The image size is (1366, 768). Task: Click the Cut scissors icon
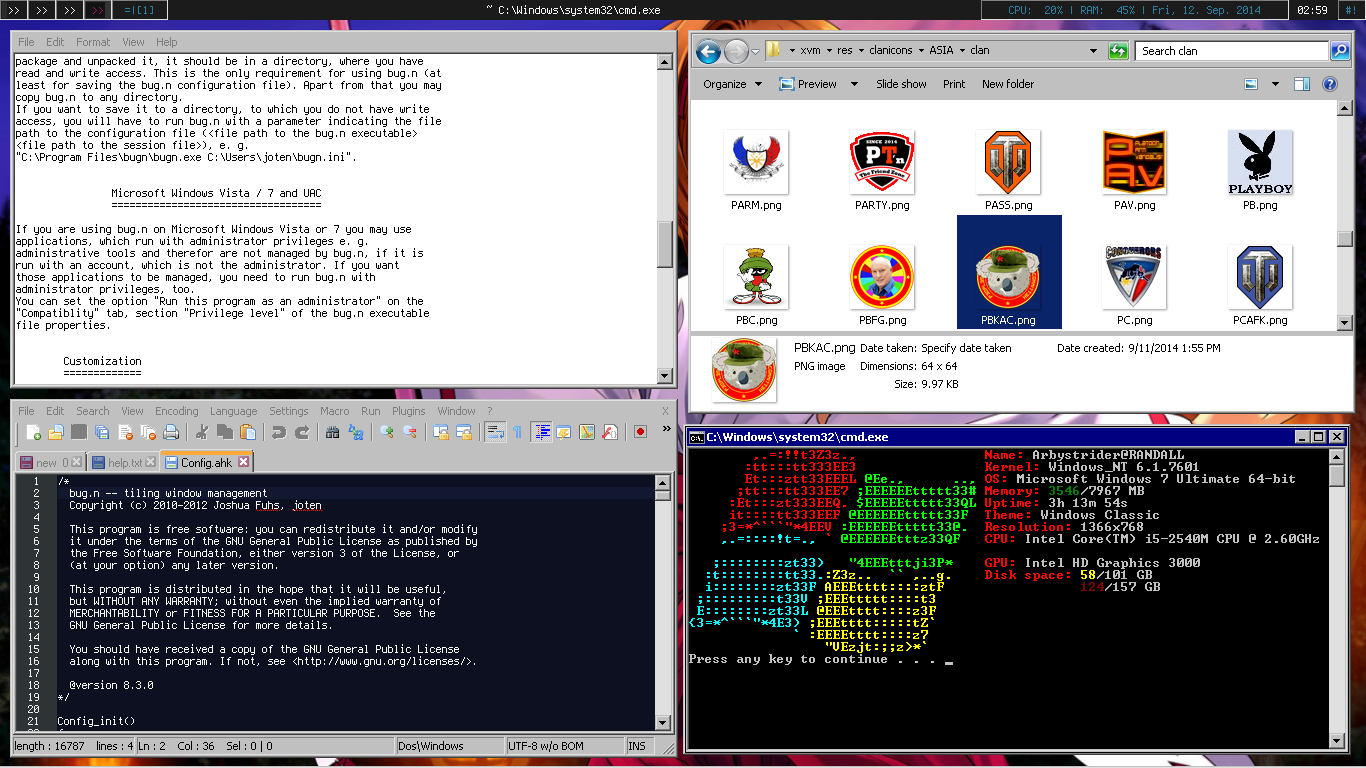(201, 432)
